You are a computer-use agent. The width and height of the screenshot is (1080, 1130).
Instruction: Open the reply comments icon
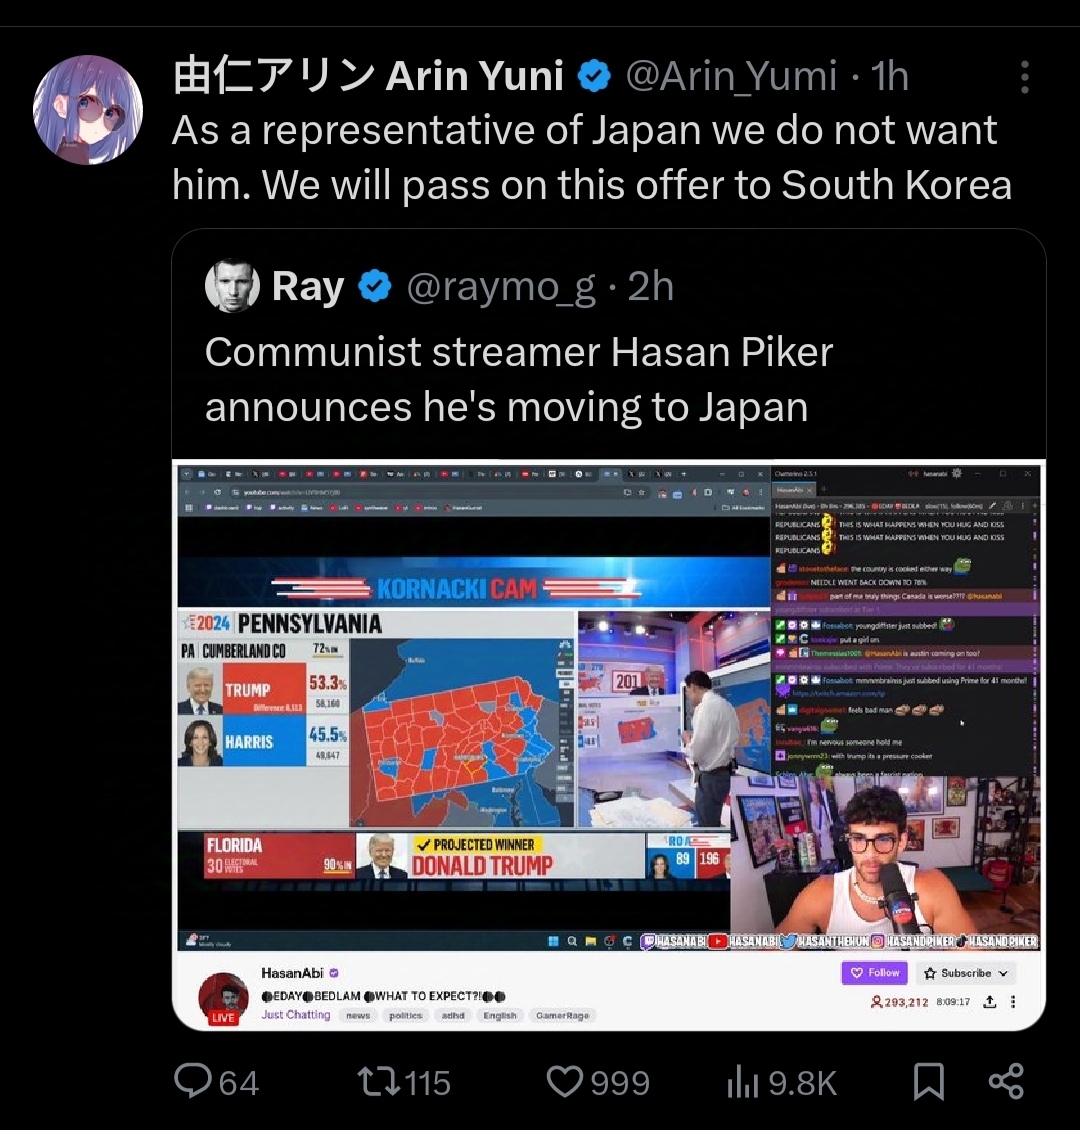coord(193,1081)
